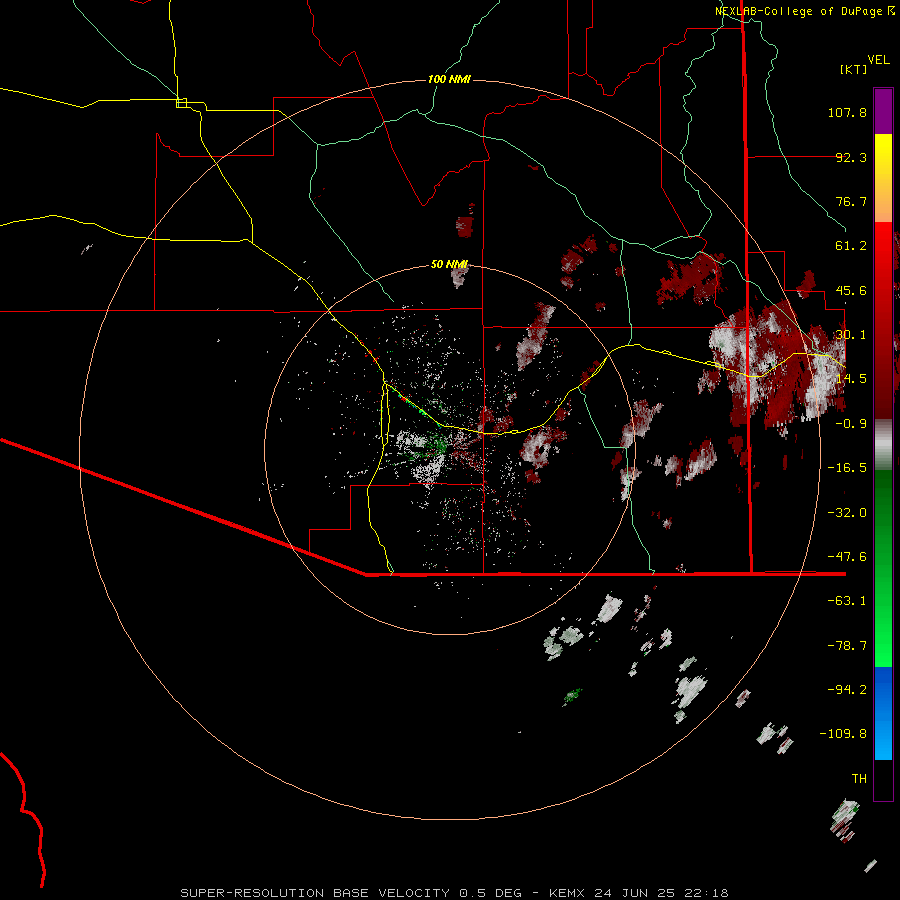Click the bright green segment of the color bar
The height and width of the screenshot is (900, 900).
(x=883, y=568)
